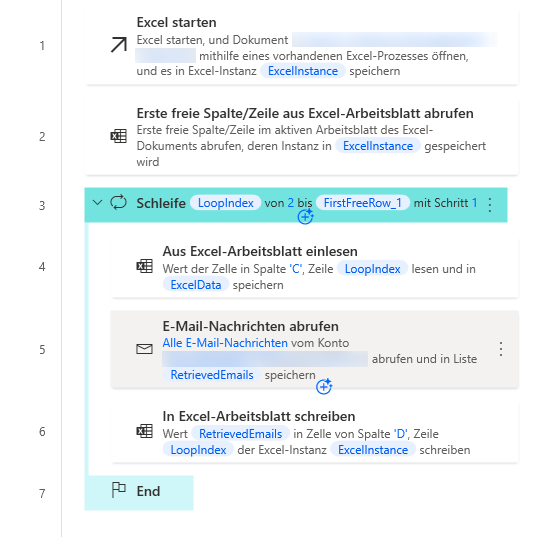Click line number 7 in the gutter
The height and width of the screenshot is (537, 536).
(42, 494)
